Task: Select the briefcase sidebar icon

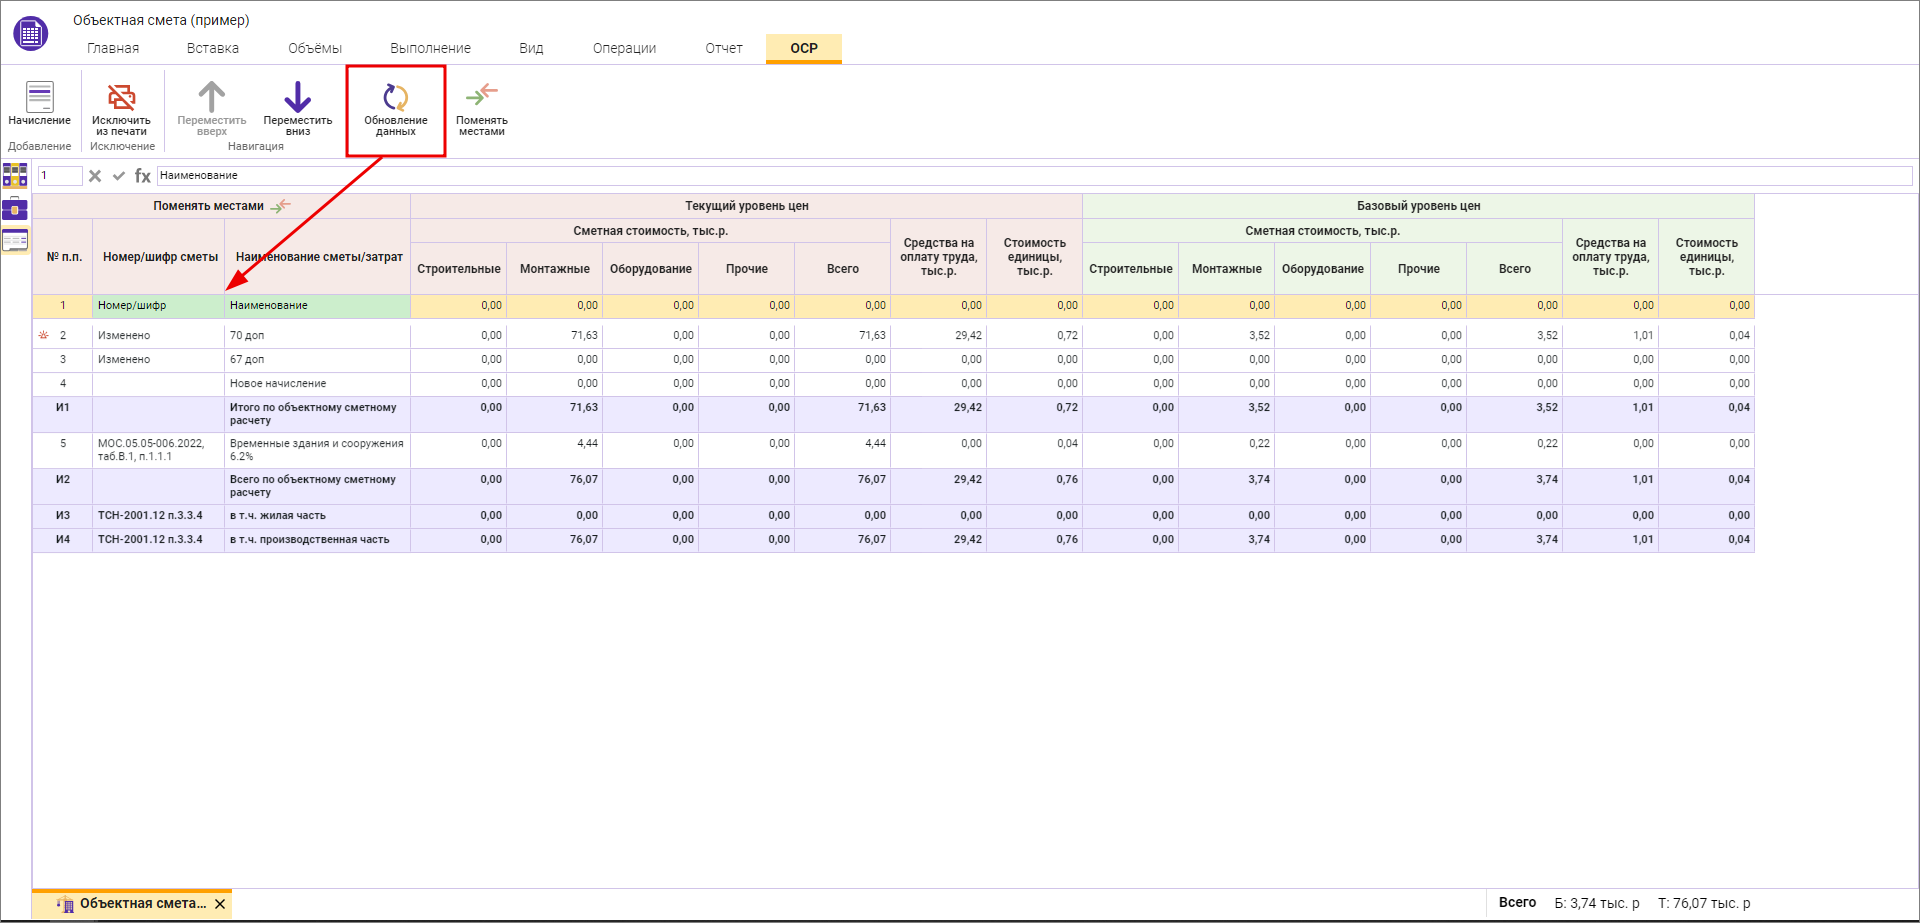Action: pos(15,209)
